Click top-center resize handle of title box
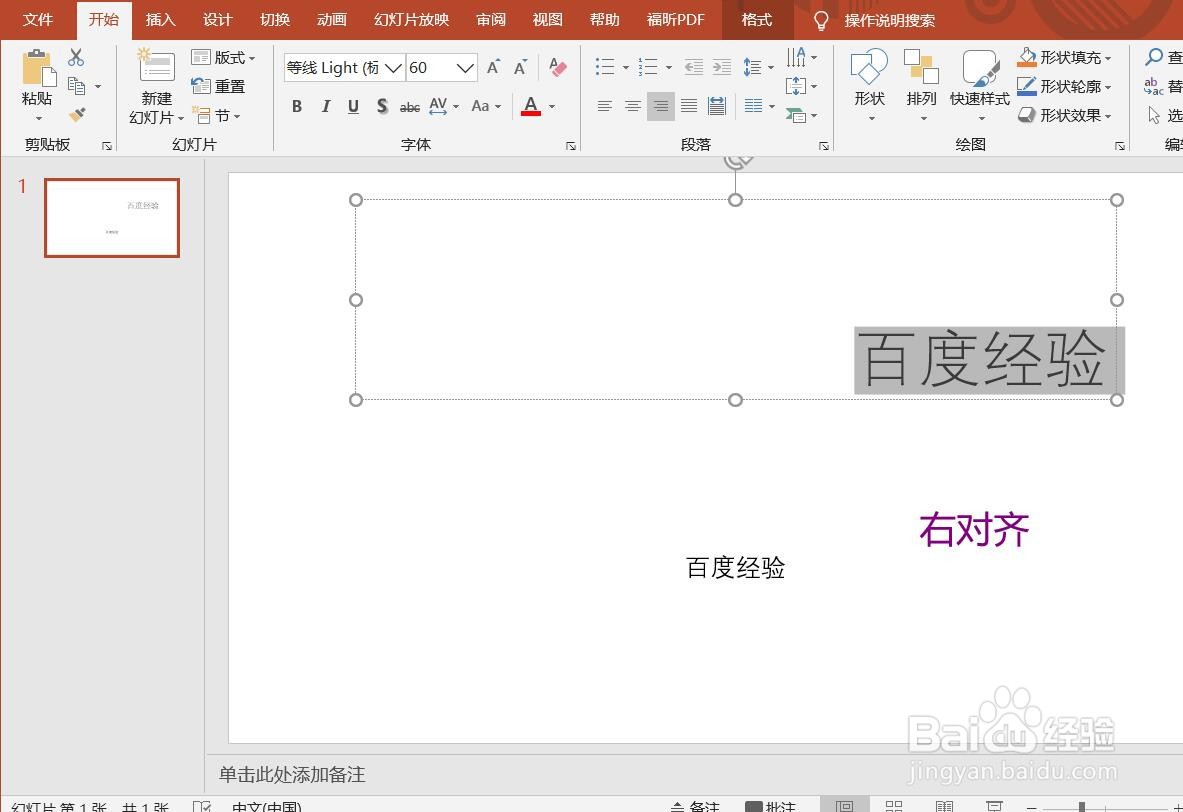Screen dimensions: 1183x812 click(736, 200)
